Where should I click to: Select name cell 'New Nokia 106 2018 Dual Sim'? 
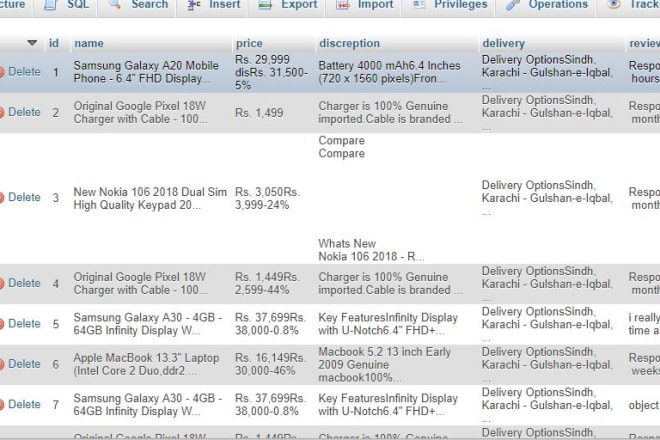pyautogui.click(x=150, y=198)
